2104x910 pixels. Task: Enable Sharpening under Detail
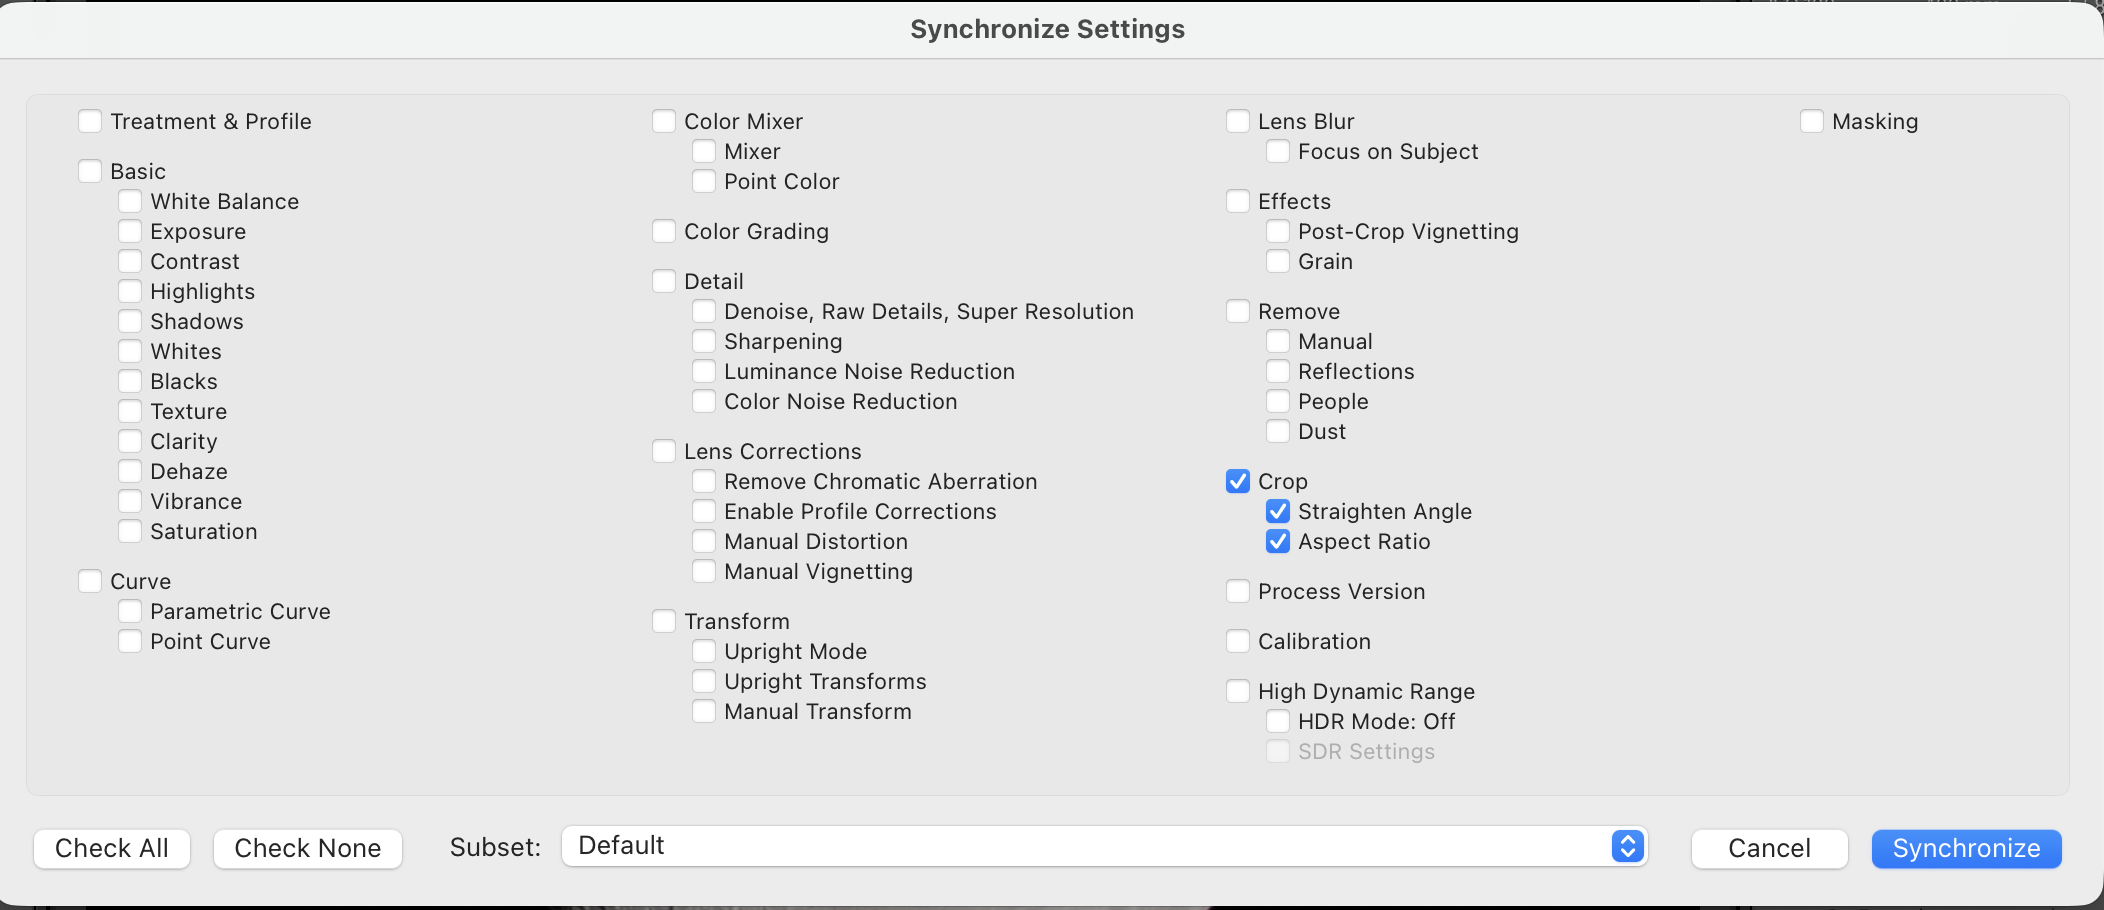tap(704, 340)
